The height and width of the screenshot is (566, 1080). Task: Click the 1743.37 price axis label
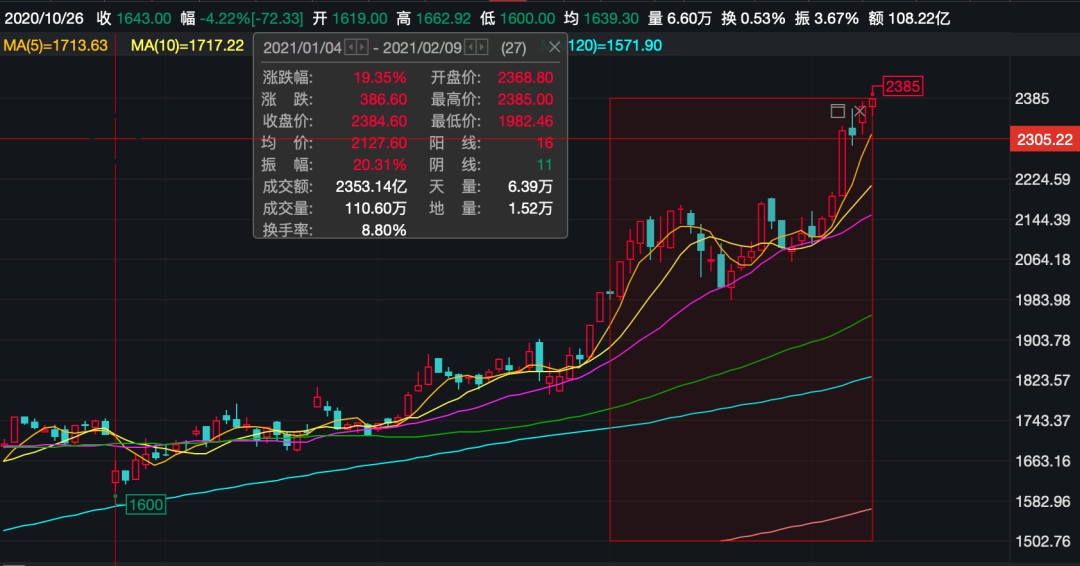[x=1042, y=421]
